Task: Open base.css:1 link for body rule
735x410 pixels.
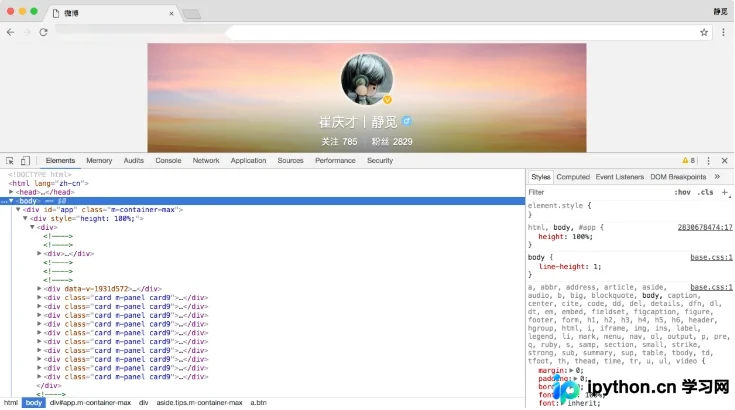Action: click(x=711, y=257)
